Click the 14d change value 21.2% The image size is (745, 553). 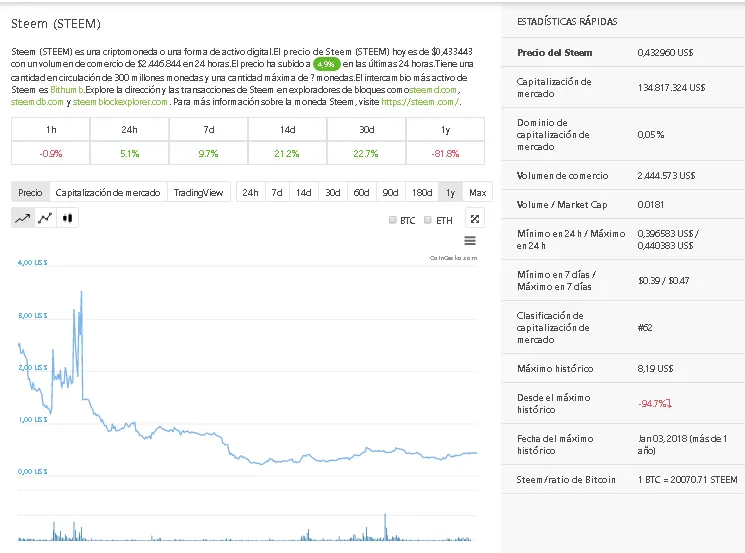click(x=287, y=153)
